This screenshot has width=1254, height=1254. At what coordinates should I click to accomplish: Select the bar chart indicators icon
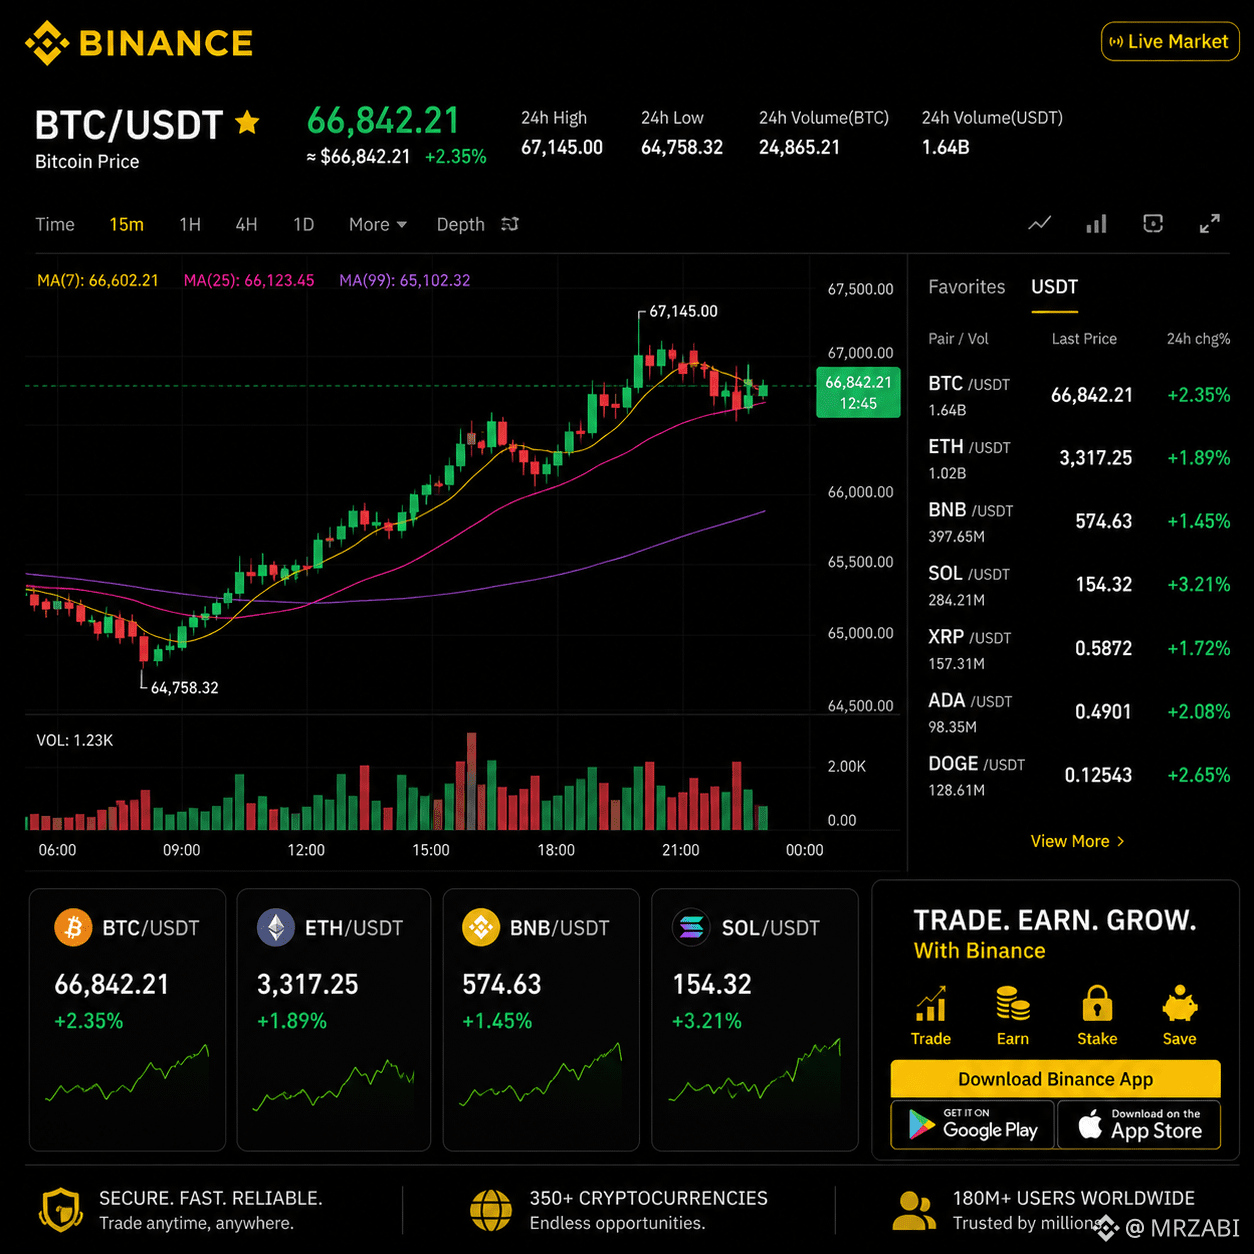click(1097, 223)
